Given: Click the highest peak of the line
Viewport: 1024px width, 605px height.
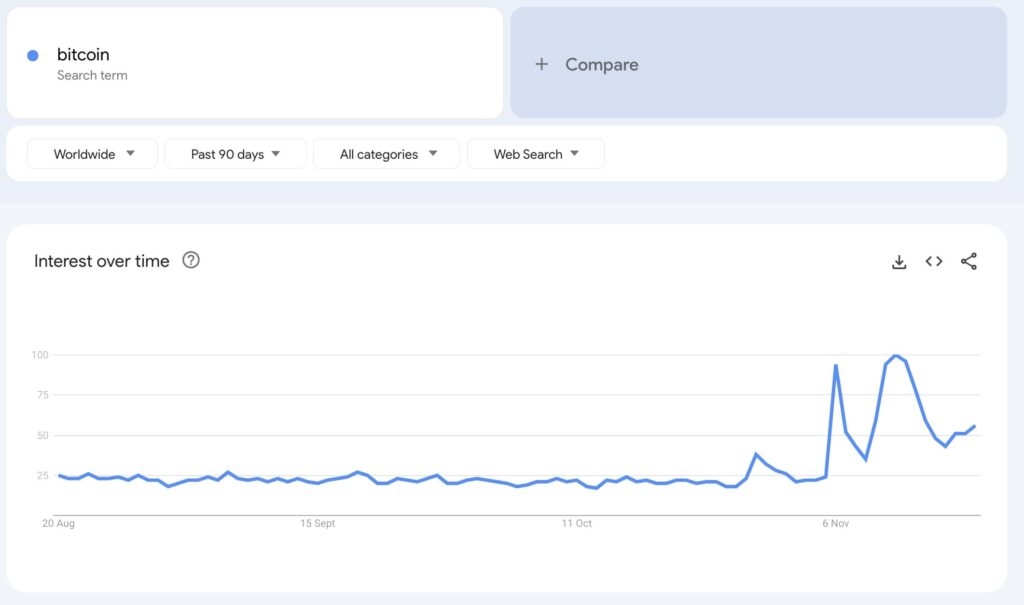Looking at the screenshot, I should click(896, 356).
